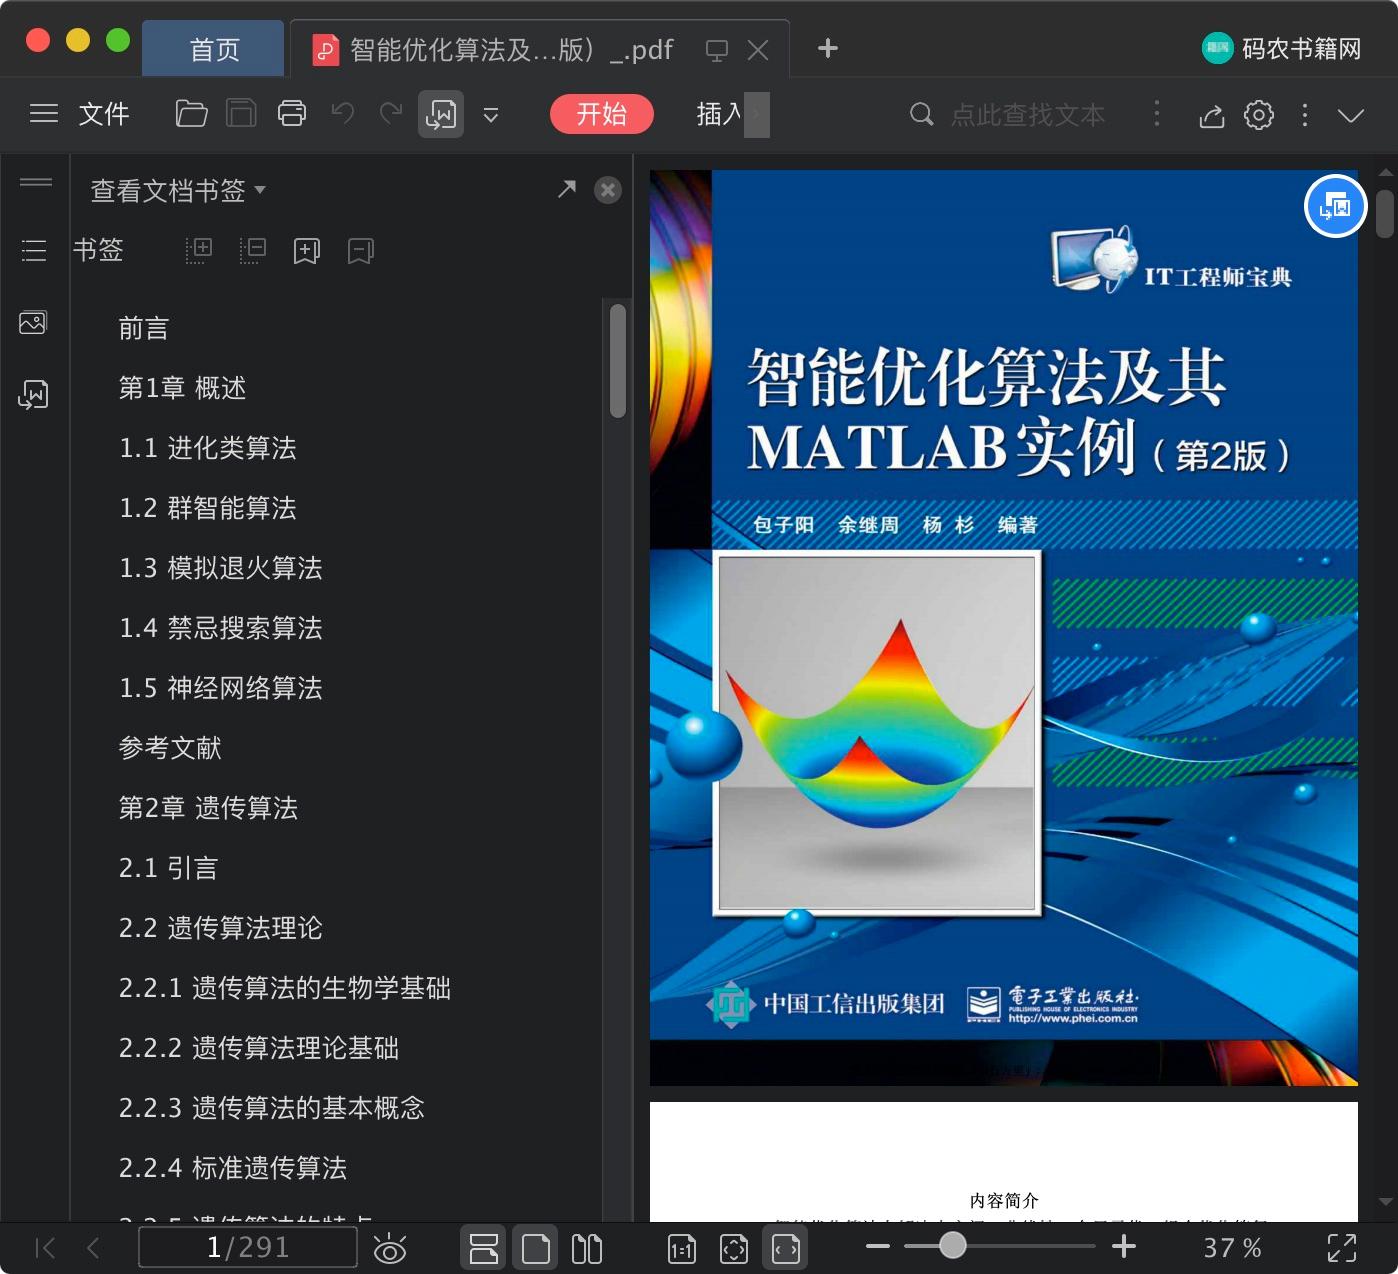Click the presentation screen icon in tab
The image size is (1398, 1274).
(716, 50)
